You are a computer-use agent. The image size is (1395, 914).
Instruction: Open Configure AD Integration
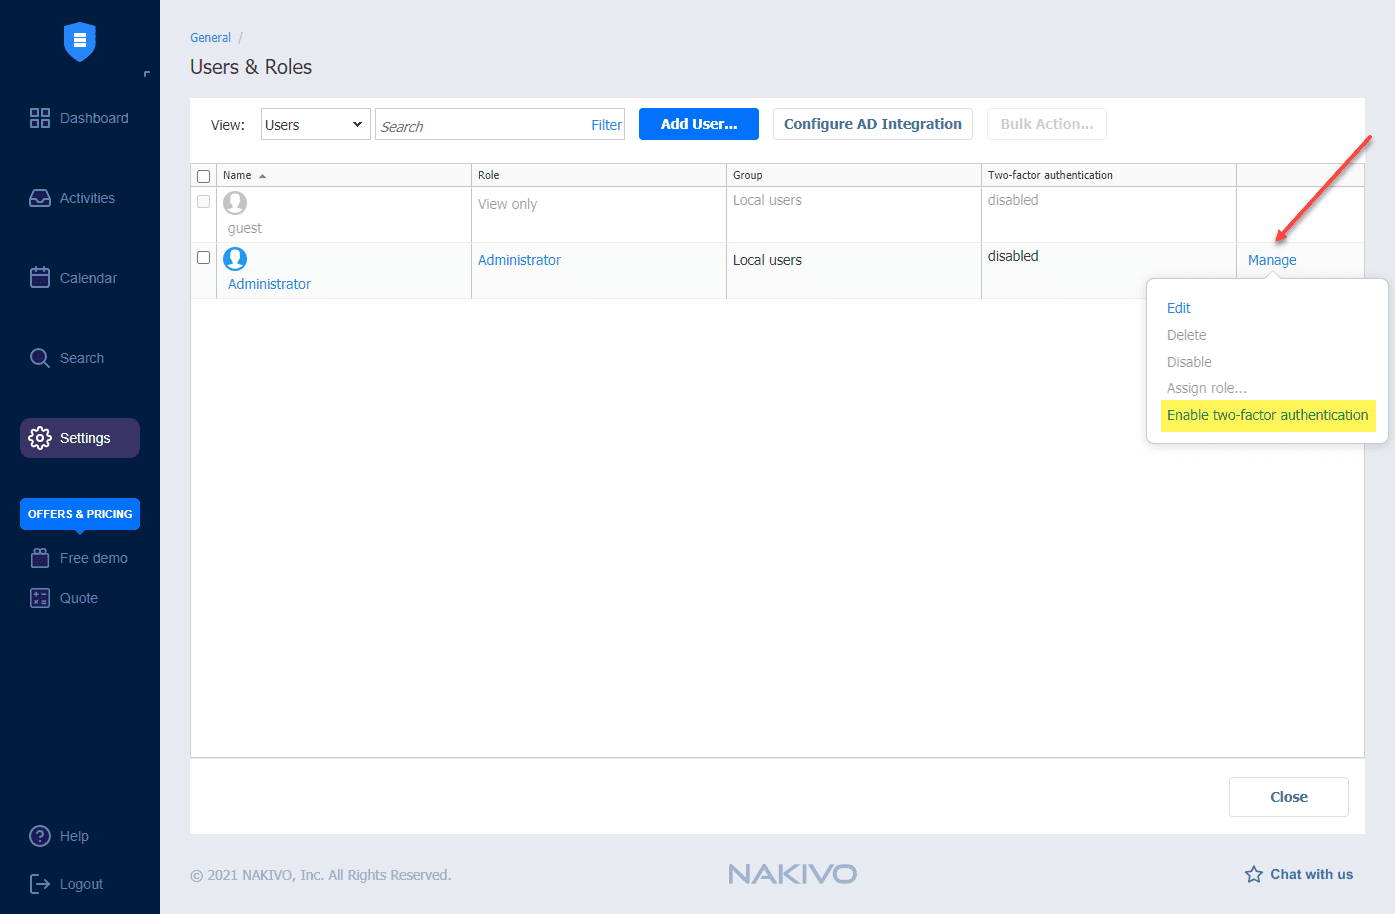coord(872,123)
